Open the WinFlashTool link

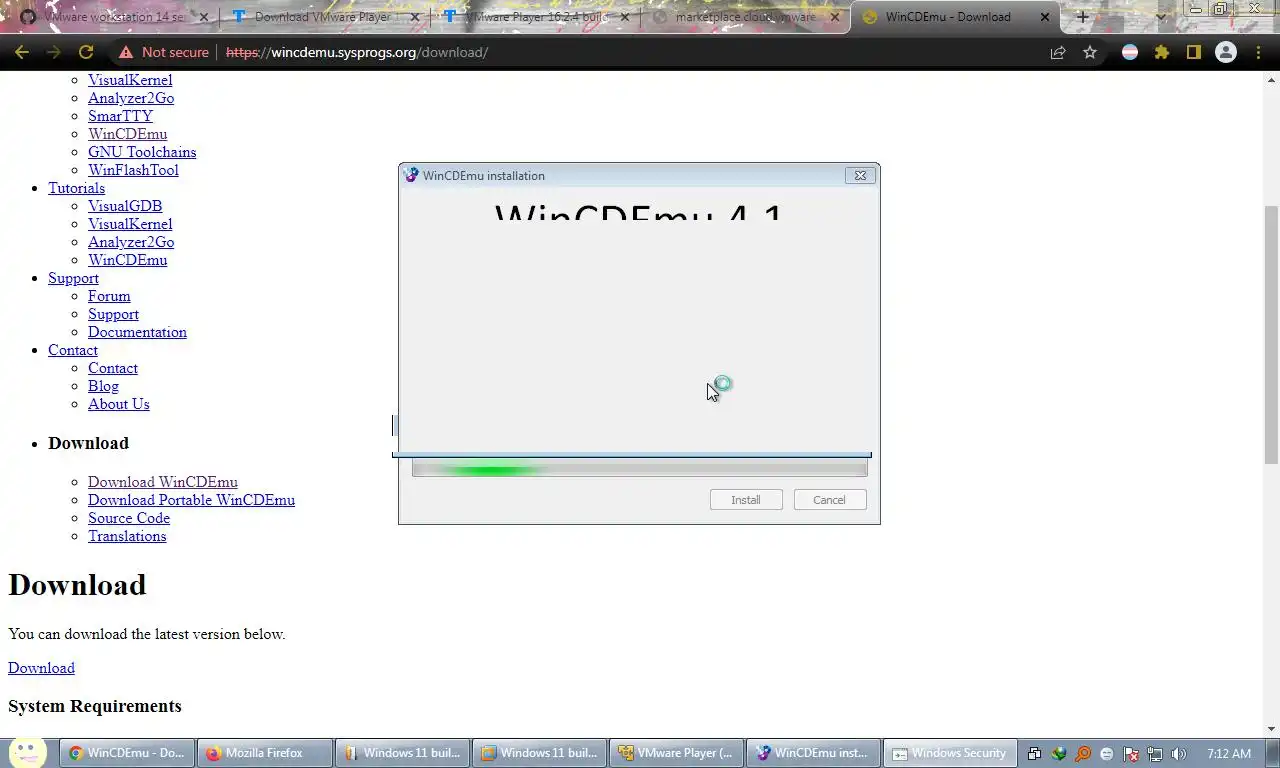point(133,170)
